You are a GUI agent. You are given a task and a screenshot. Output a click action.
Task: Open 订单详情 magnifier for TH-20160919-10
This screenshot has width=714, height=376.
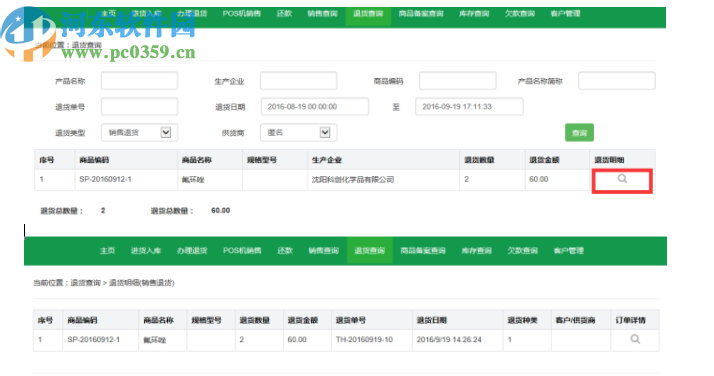(635, 339)
